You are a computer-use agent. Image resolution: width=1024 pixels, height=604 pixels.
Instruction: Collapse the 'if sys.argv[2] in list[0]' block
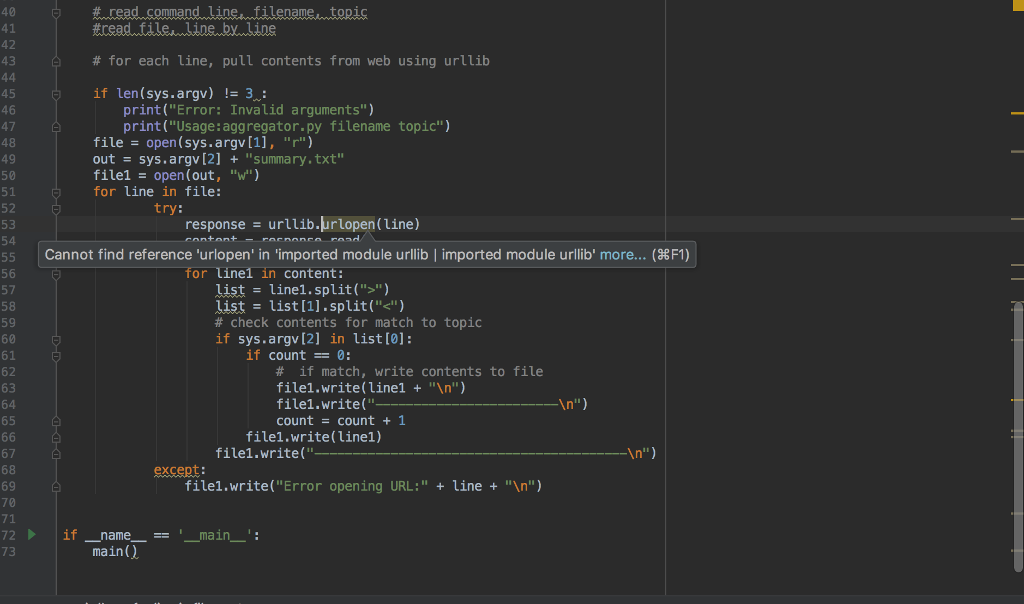[56, 340]
